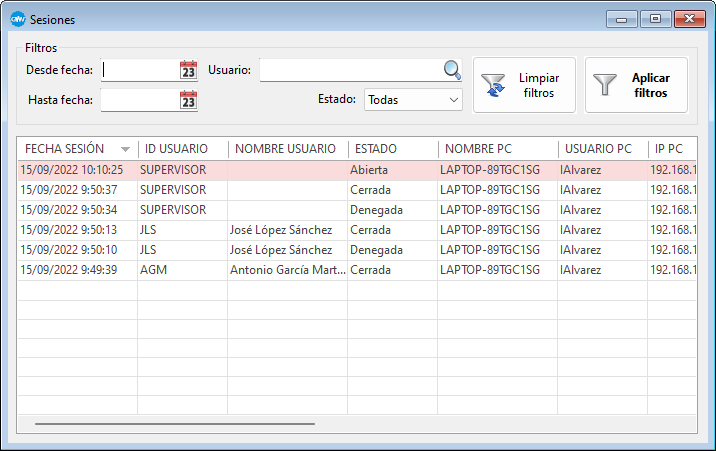The width and height of the screenshot is (716, 451).
Task: Click the USUARIO PC column header
Action: (x=602, y=149)
